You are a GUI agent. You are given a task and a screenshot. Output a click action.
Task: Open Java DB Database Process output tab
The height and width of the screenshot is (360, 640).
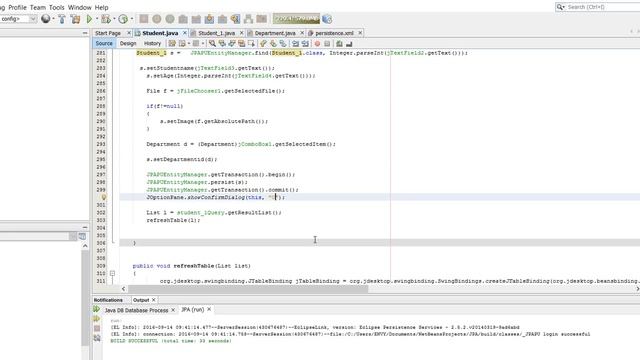pos(136,310)
